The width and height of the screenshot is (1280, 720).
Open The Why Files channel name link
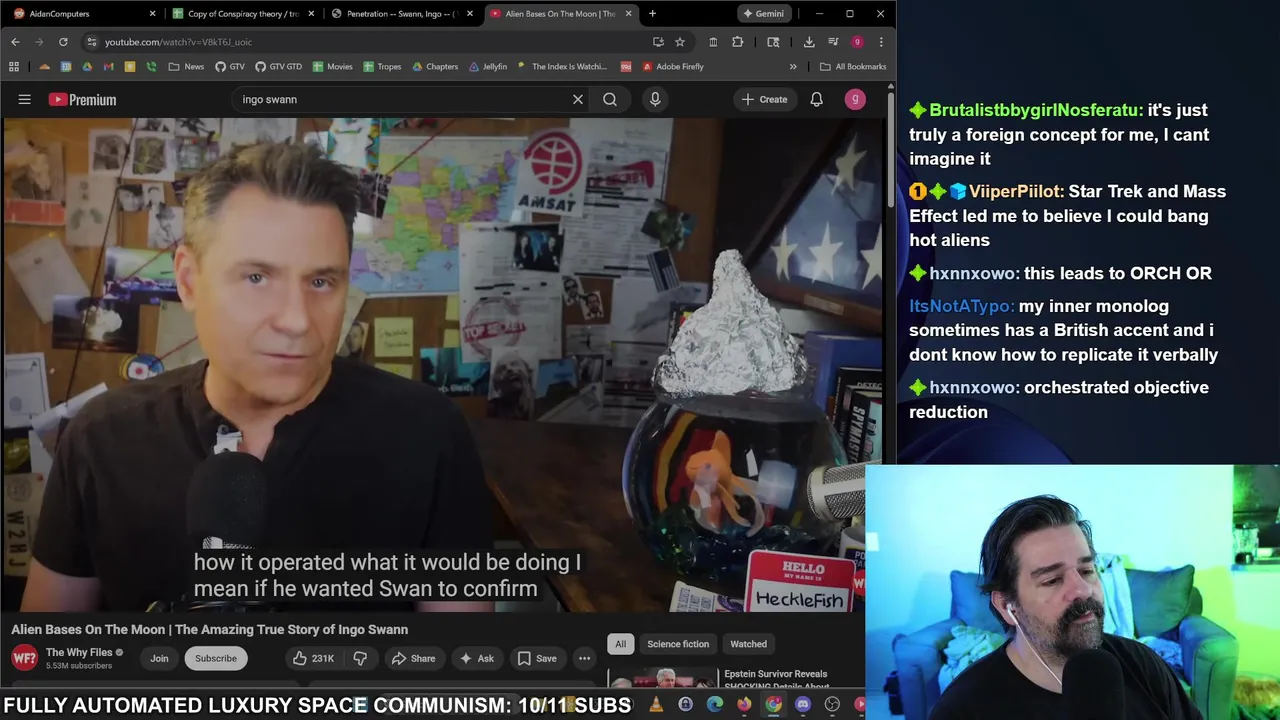click(x=79, y=652)
